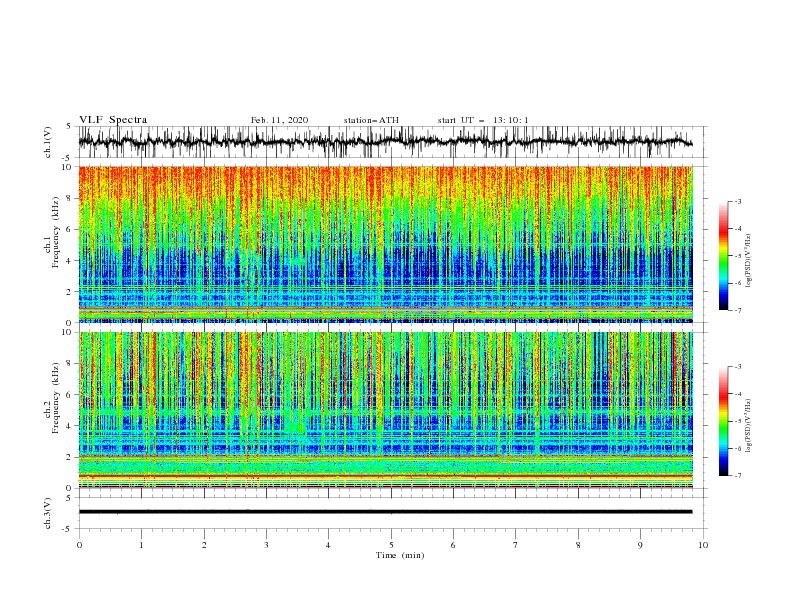Click the ch.1 frequency axis "2" tick
The width and height of the screenshot is (792, 612).
[69, 292]
